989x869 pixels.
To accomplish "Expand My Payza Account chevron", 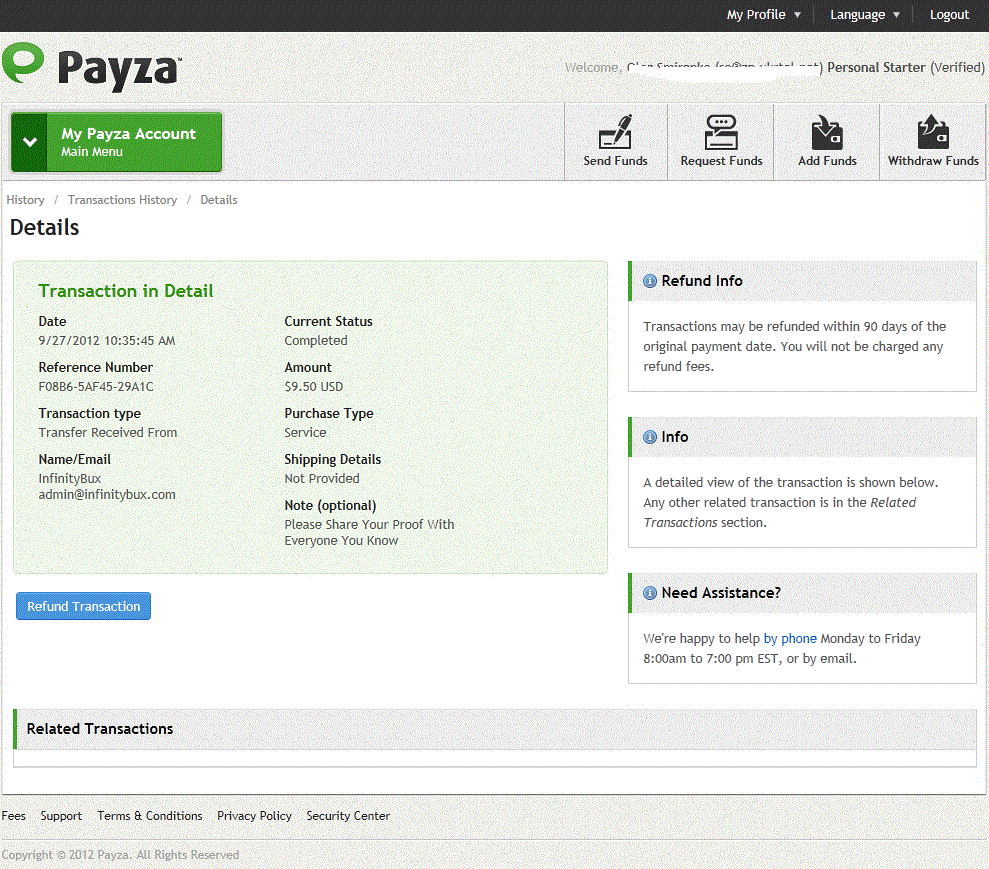I will tap(30, 142).
